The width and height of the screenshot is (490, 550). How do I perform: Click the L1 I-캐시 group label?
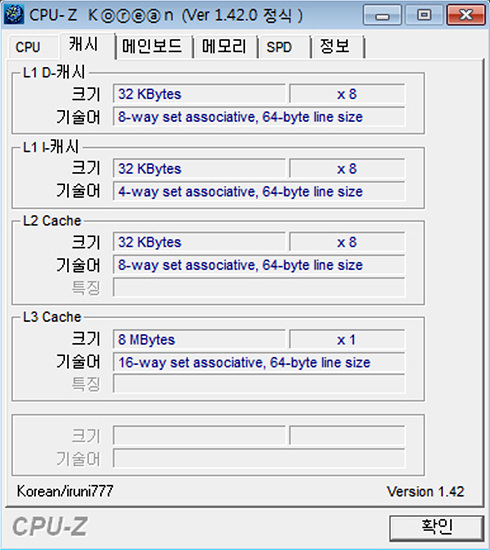[51, 146]
